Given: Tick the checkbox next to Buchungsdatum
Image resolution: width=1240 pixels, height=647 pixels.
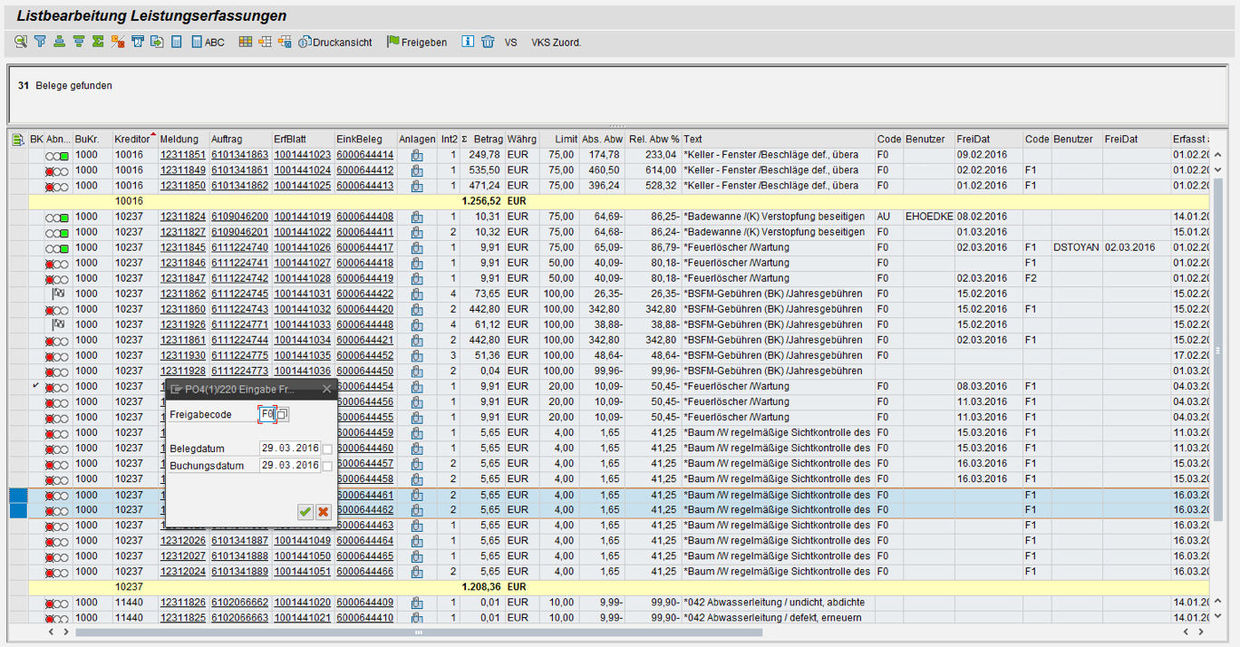Looking at the screenshot, I should pos(327,466).
